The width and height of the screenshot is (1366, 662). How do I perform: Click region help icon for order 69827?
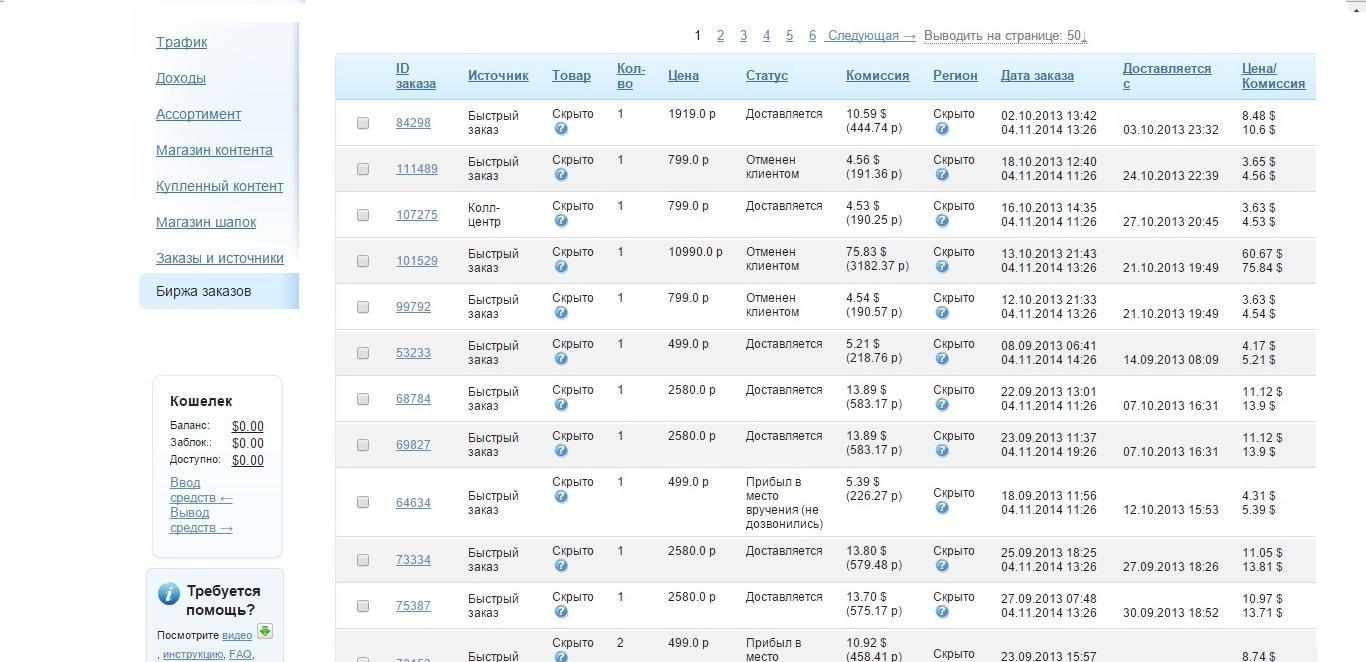(x=942, y=451)
